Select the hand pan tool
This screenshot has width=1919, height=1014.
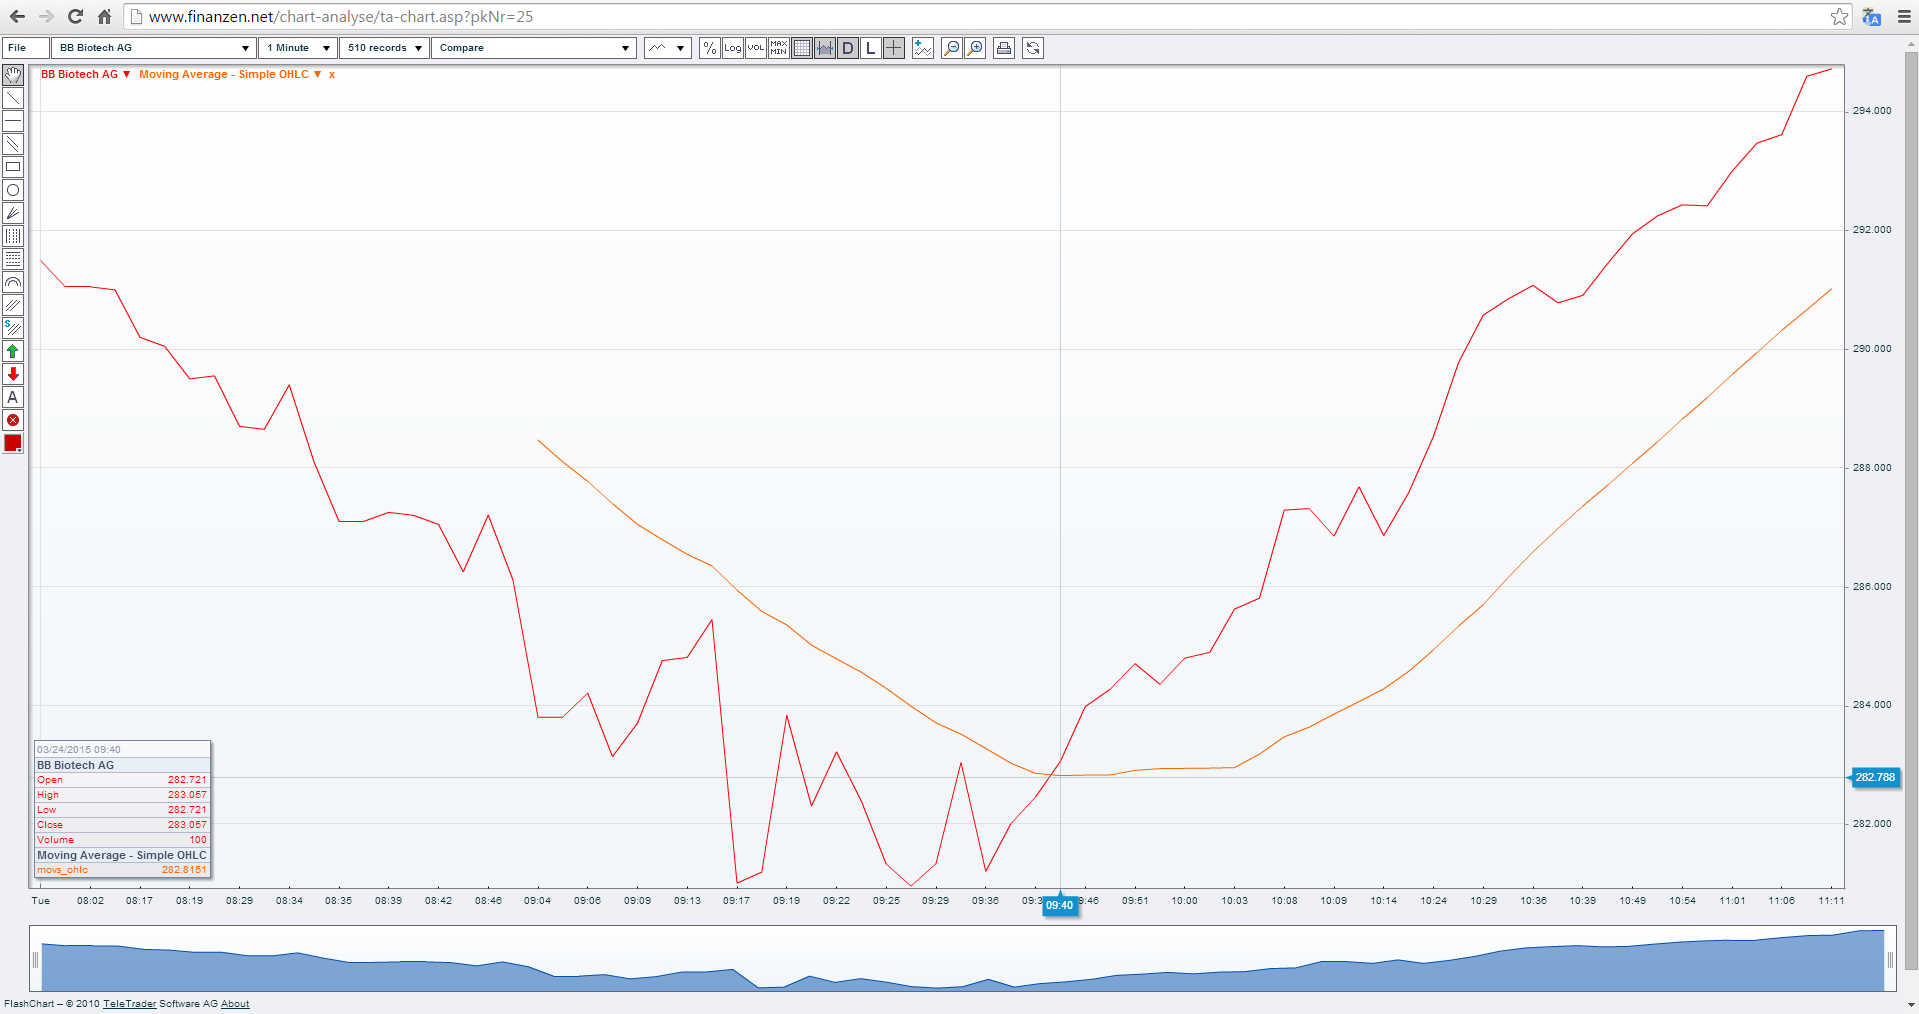coord(13,75)
